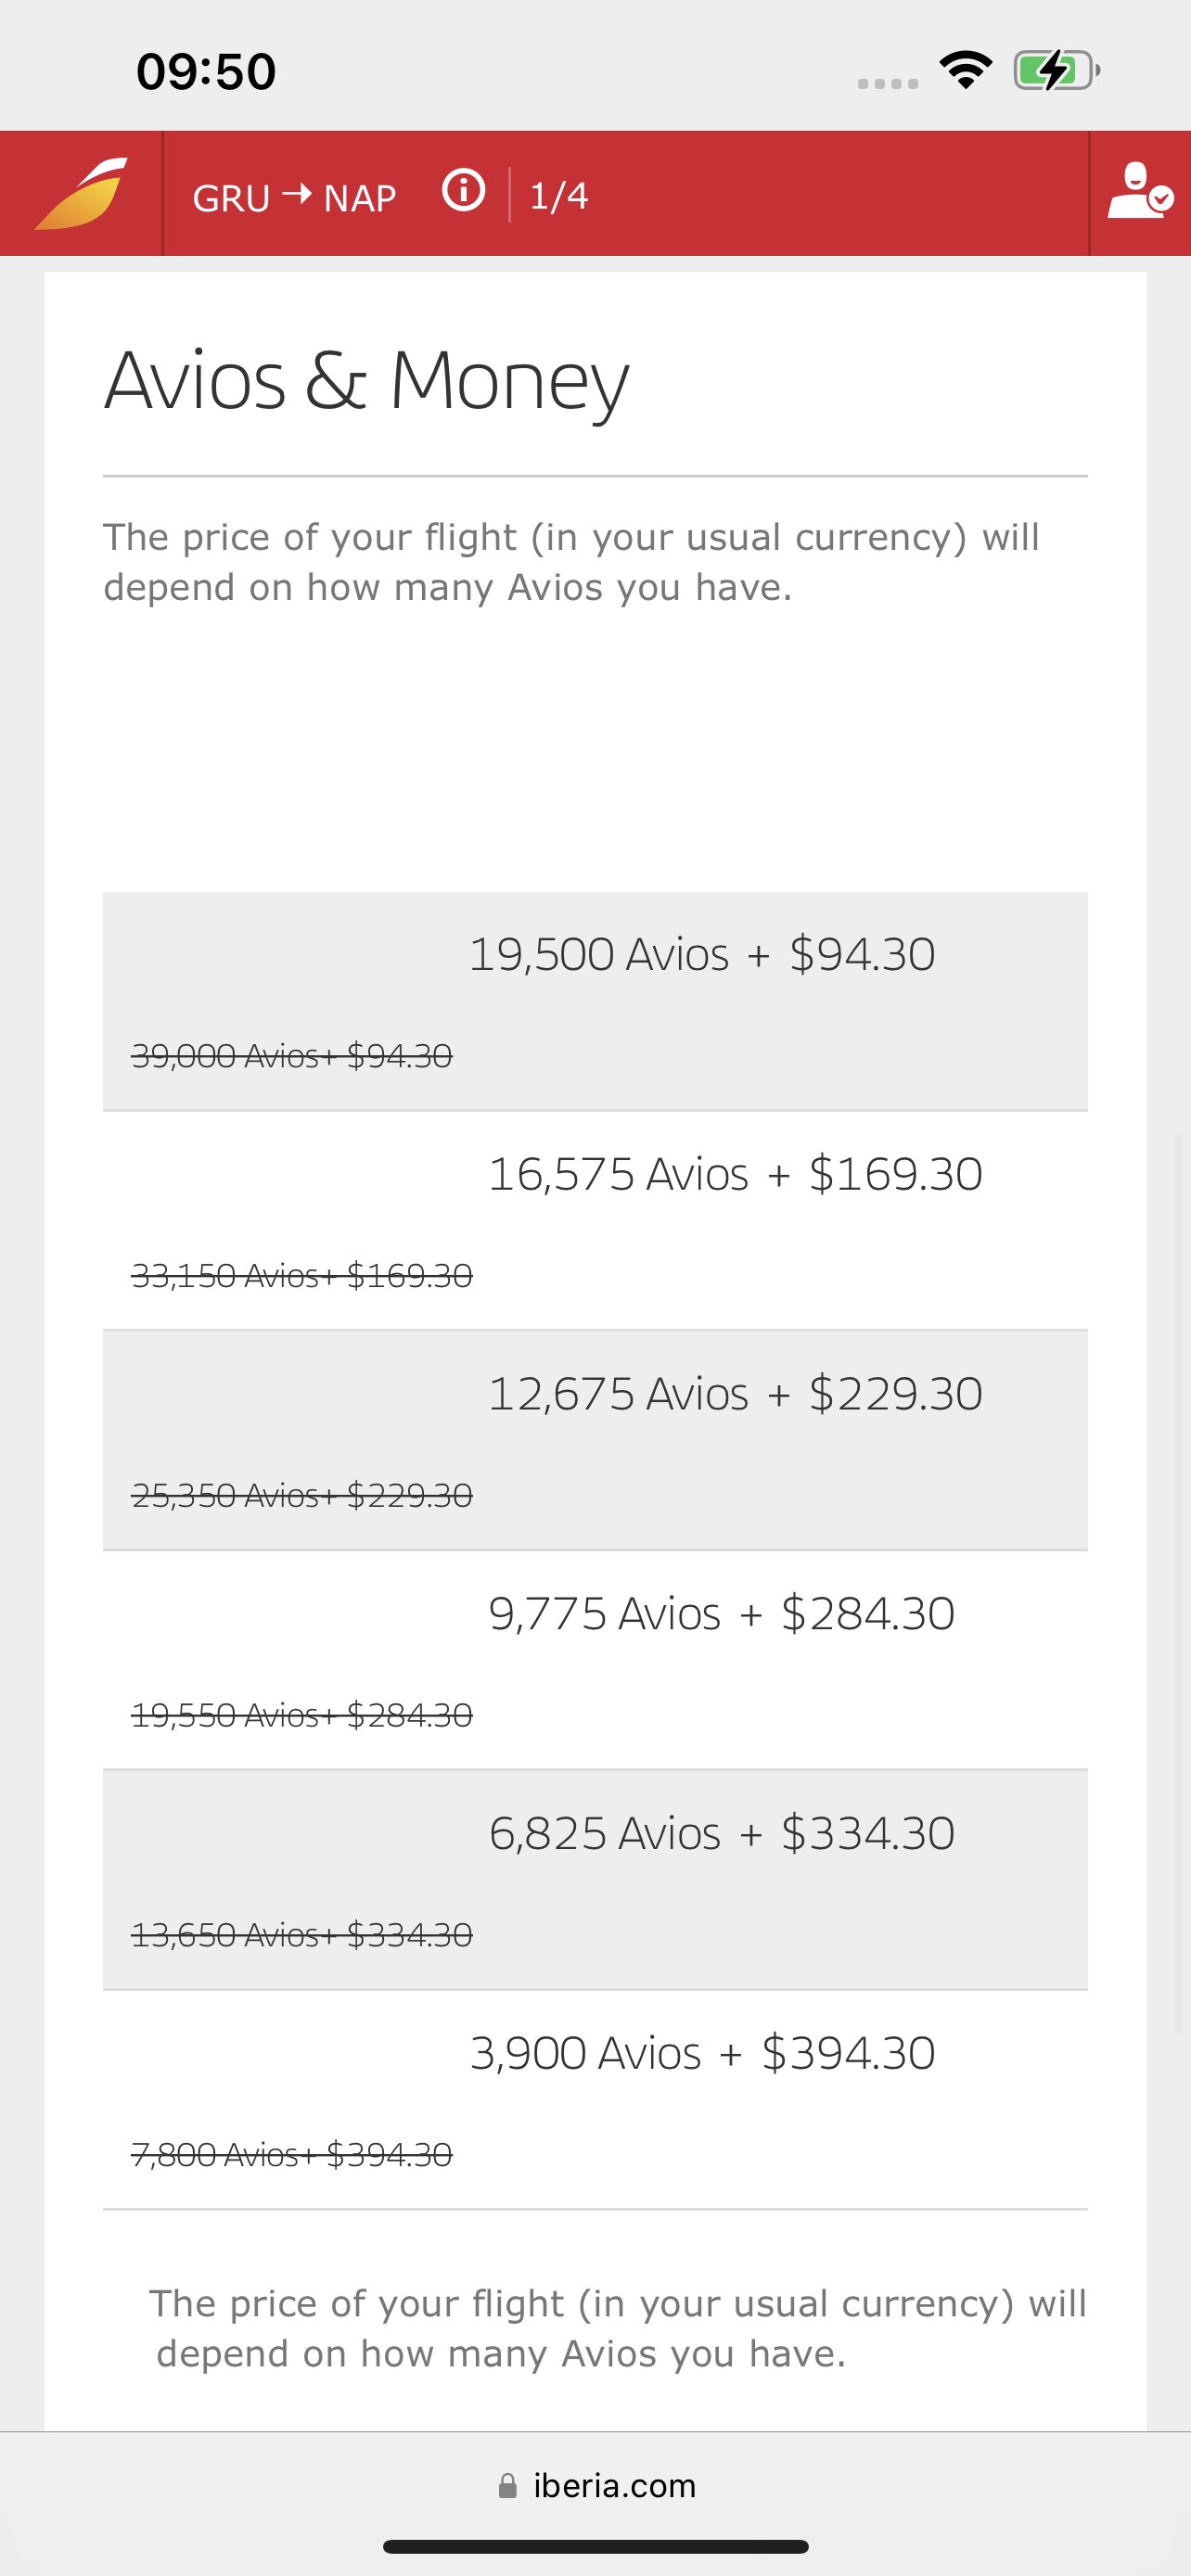Screen dimensions: 1191x2576
Task: Tap the 1/4 step indicator
Action: 558,196
